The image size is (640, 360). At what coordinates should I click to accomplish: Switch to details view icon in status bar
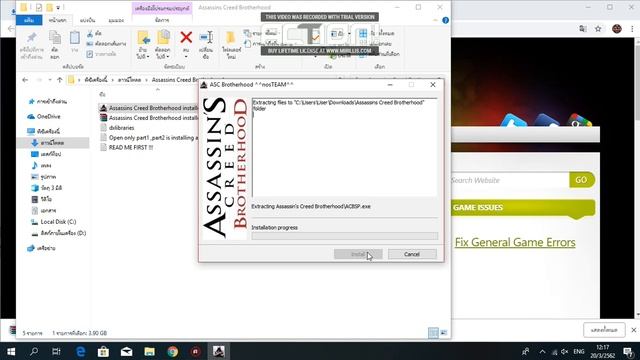click(x=433, y=333)
